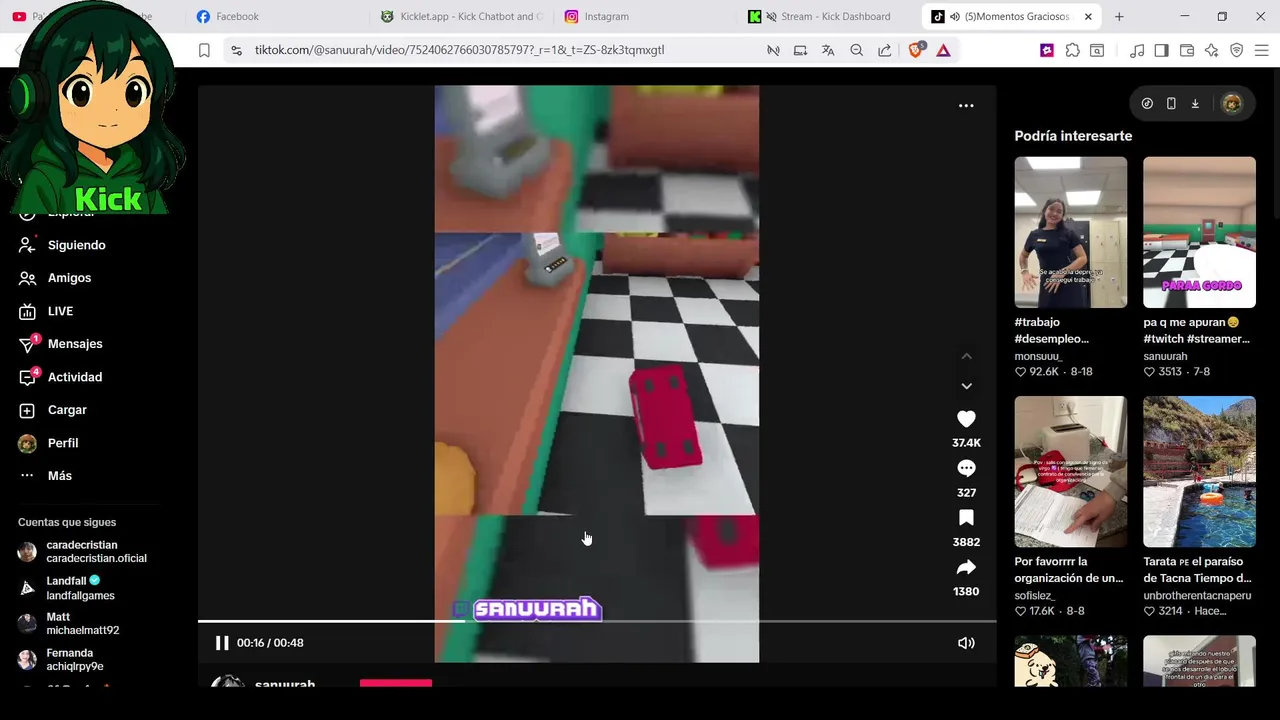The height and width of the screenshot is (720, 1280).
Task: Click download desktop app icon
Action: point(1195,103)
